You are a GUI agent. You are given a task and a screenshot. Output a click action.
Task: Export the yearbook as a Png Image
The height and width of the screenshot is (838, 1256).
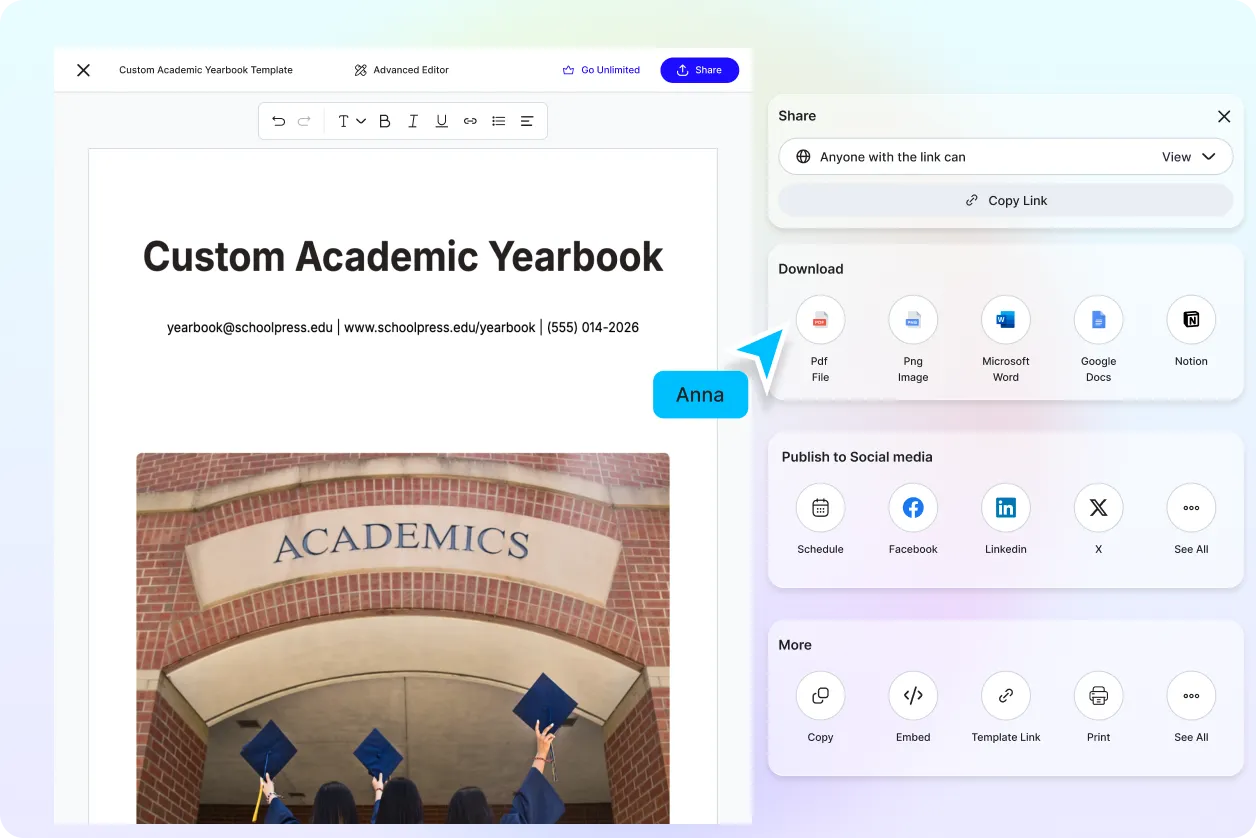[912, 319]
